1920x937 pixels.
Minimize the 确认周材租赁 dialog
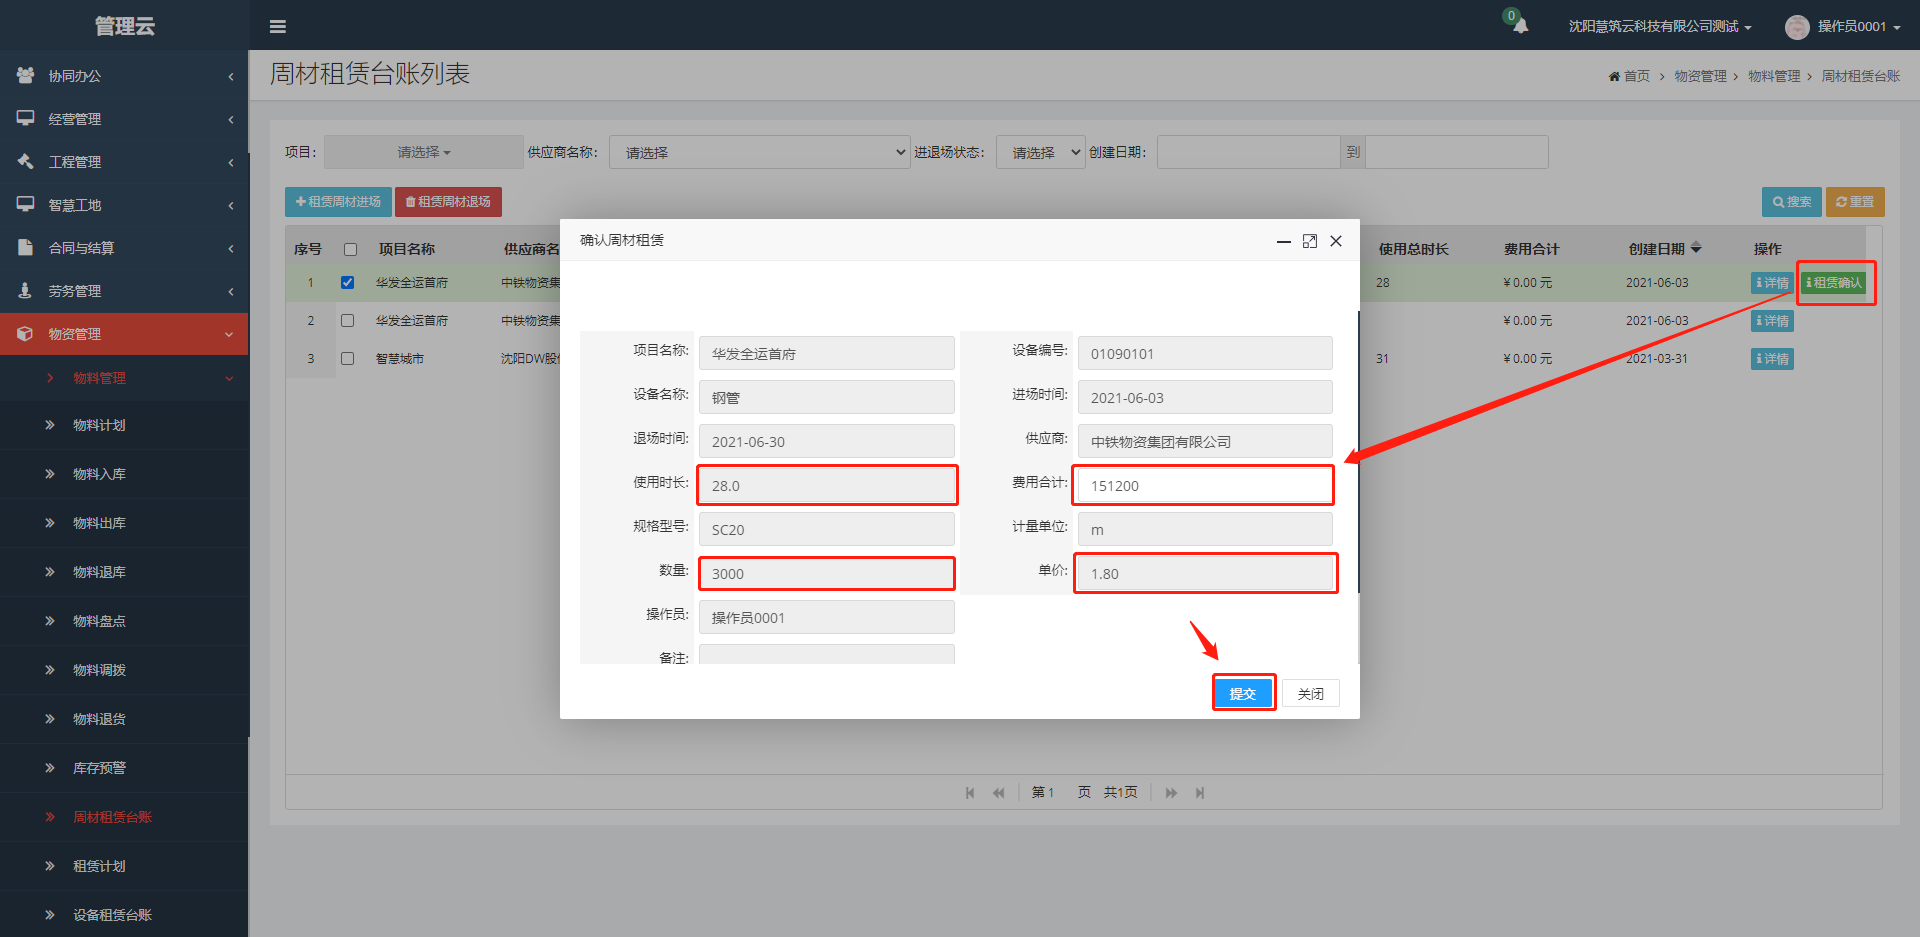tap(1284, 241)
